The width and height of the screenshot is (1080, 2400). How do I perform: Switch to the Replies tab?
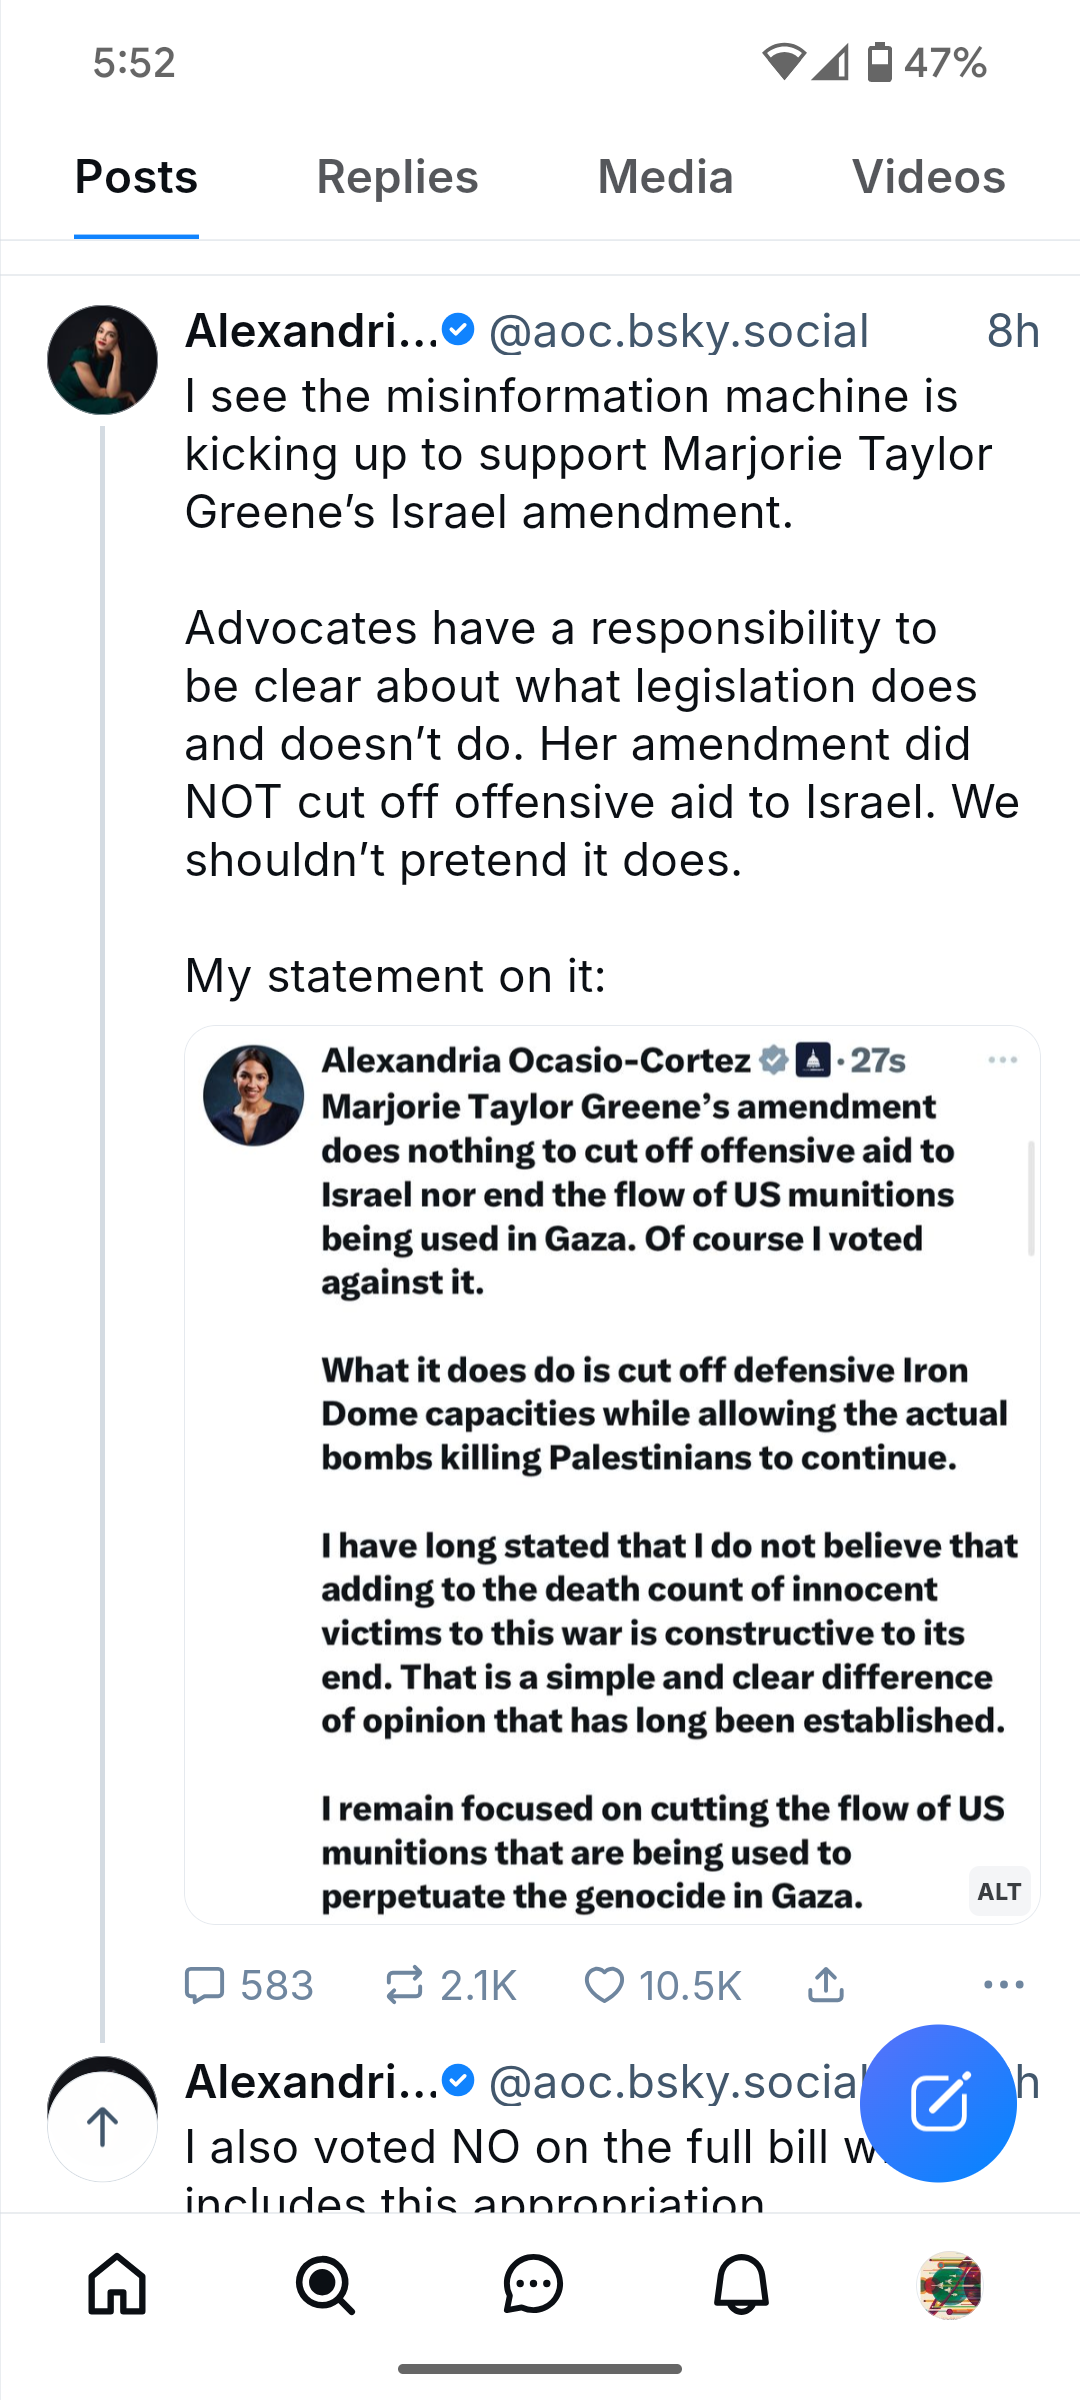(397, 178)
